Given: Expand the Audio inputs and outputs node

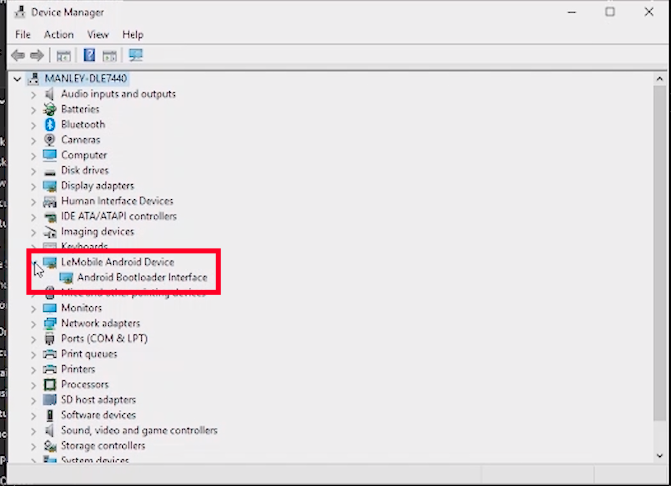Looking at the screenshot, I should [34, 94].
